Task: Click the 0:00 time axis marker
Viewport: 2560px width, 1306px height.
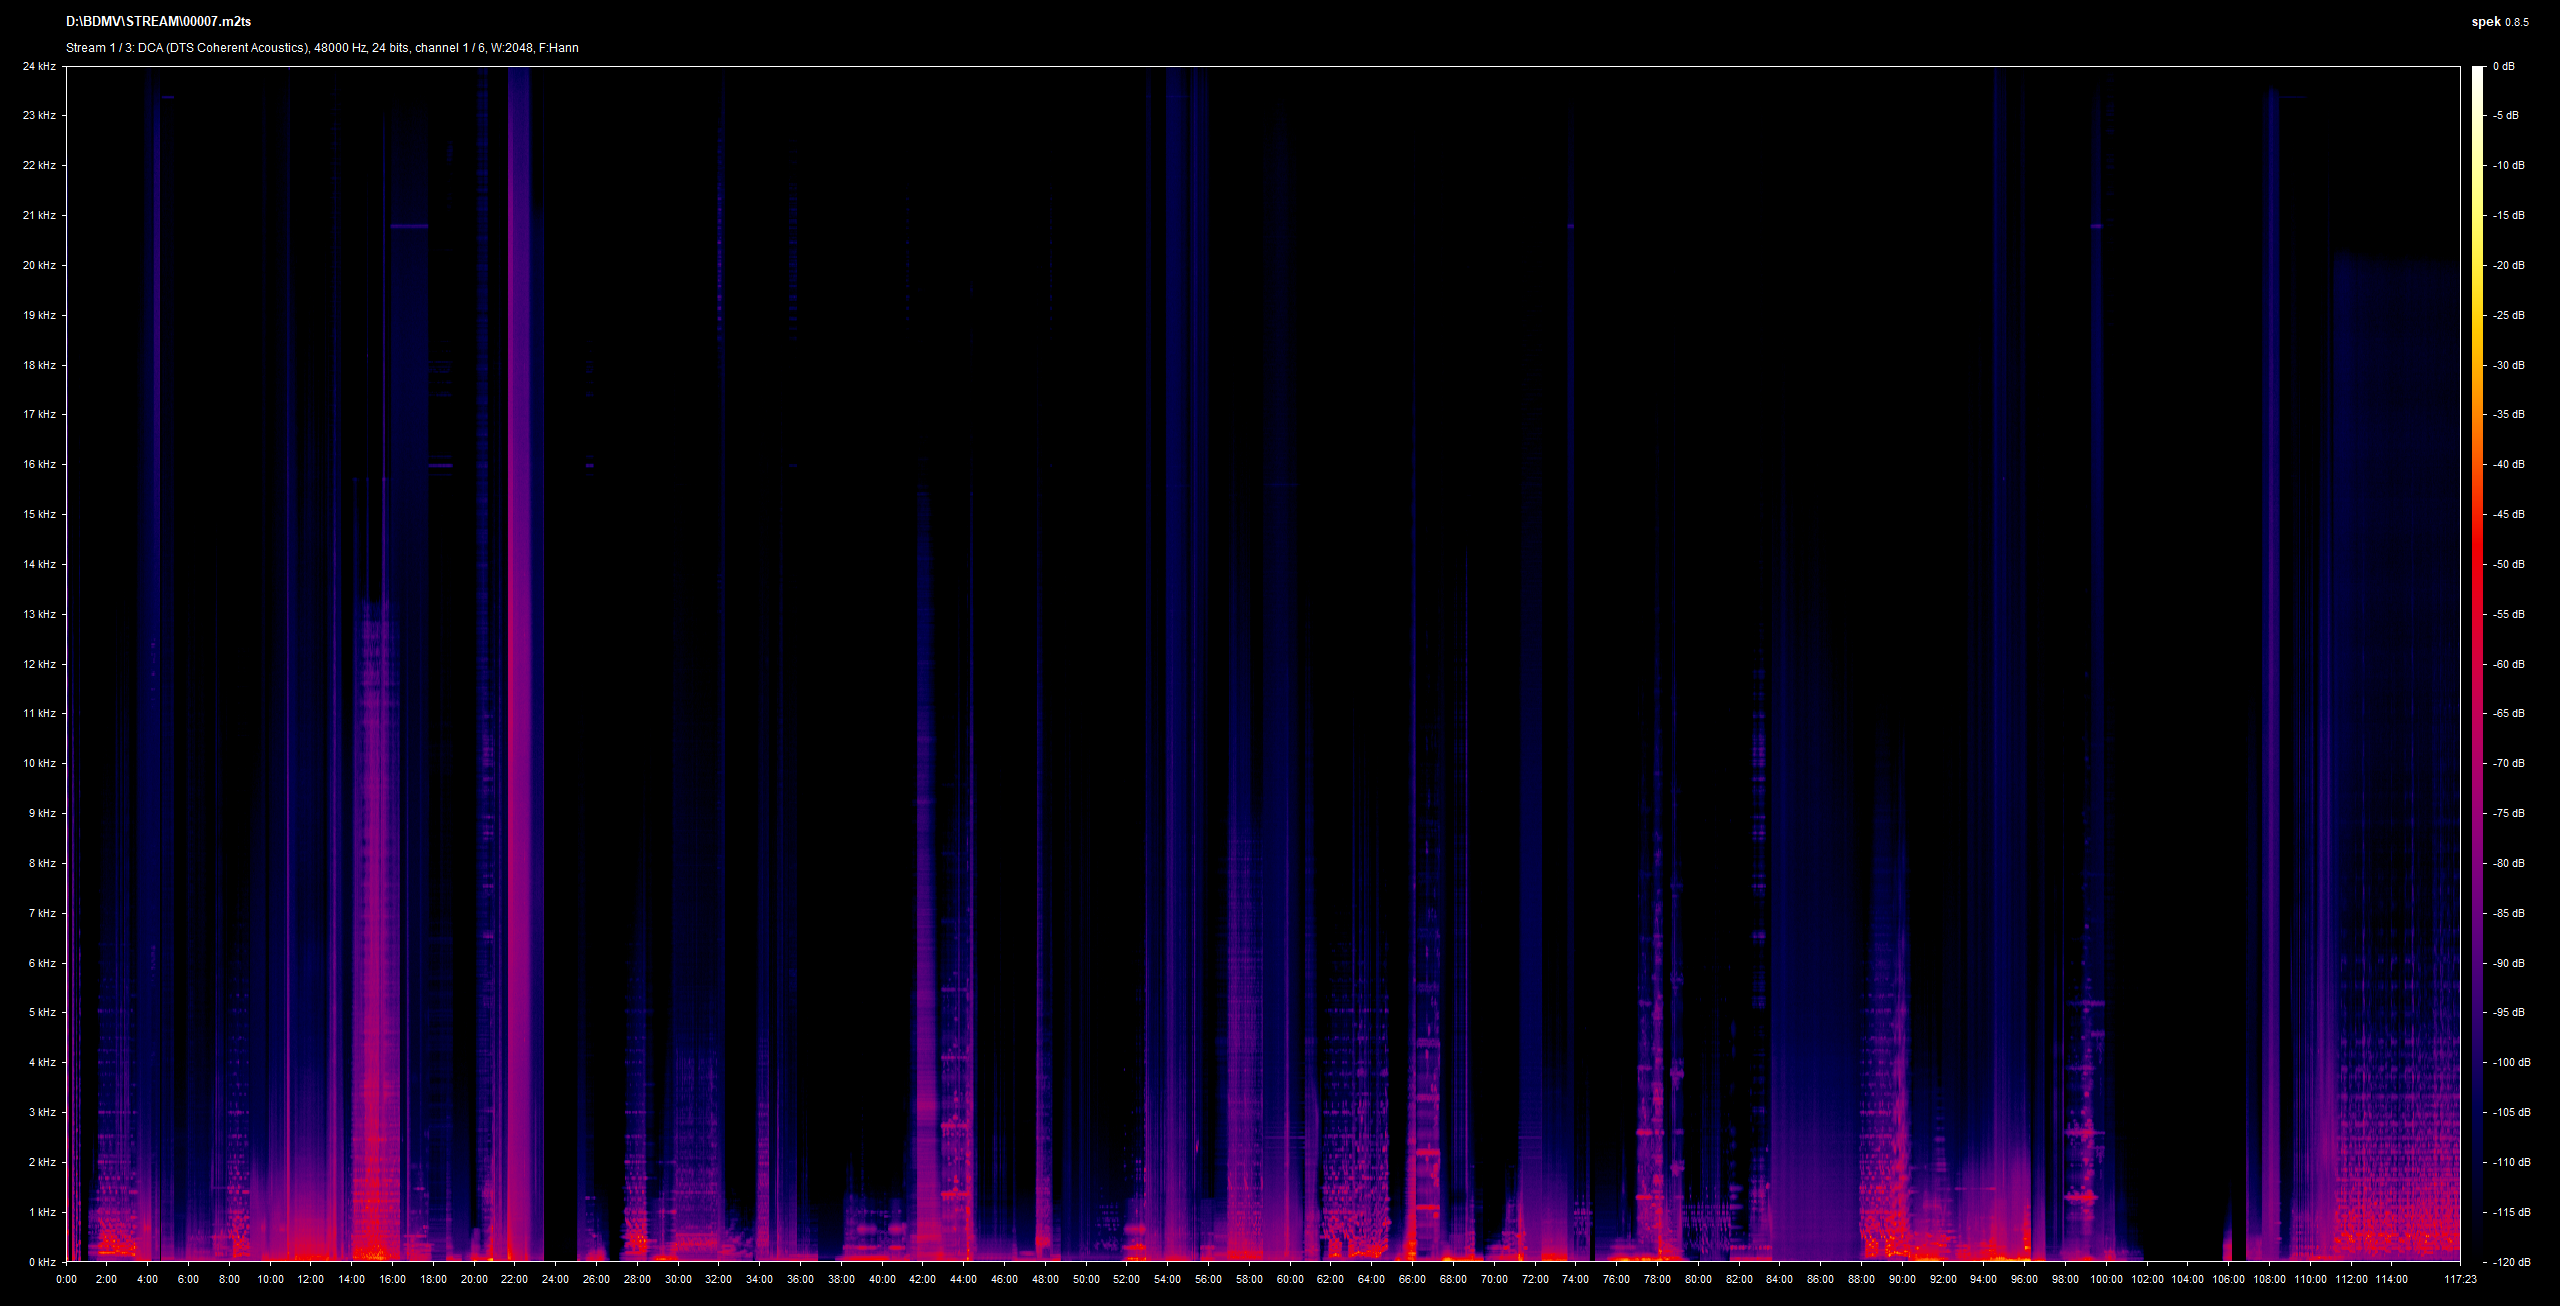Action: click(66, 1280)
